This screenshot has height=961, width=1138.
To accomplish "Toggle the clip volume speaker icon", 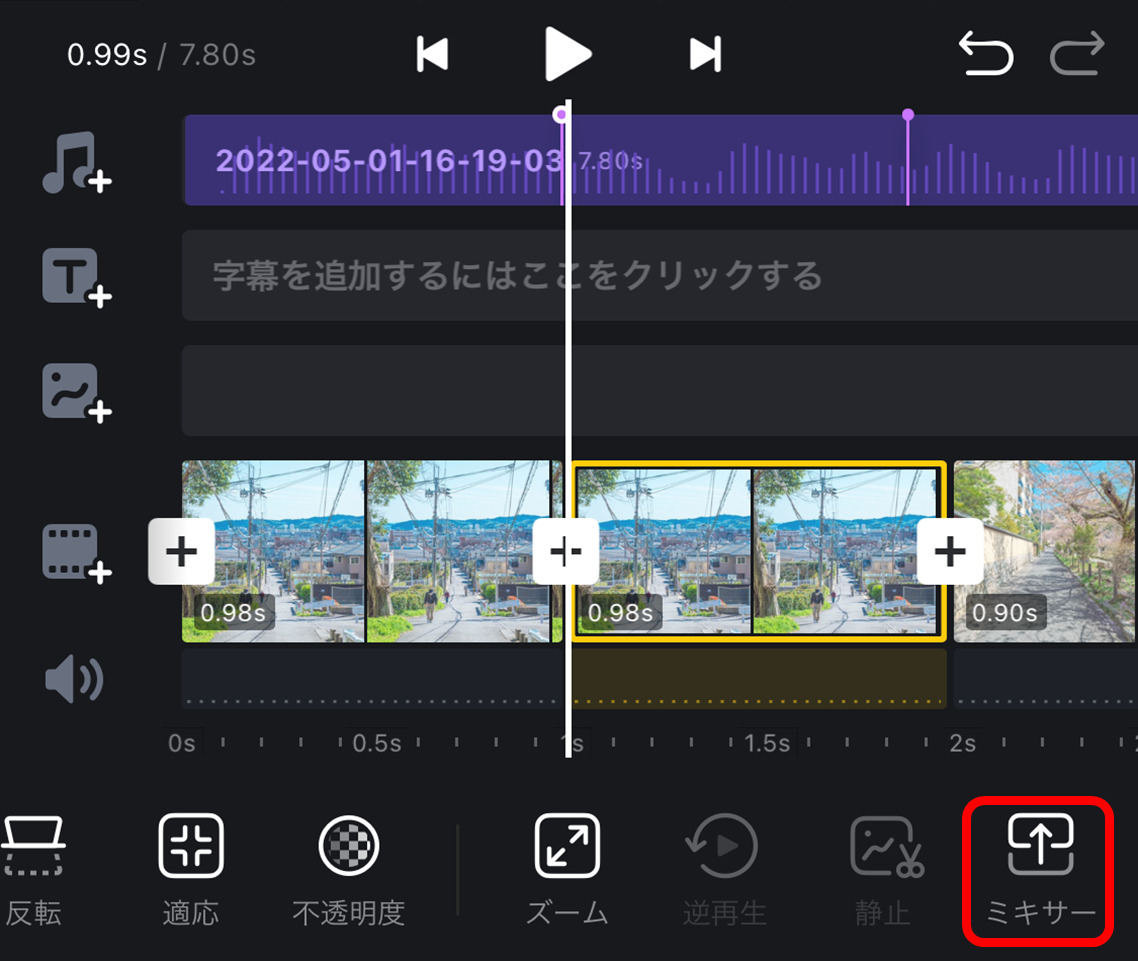I will (74, 679).
